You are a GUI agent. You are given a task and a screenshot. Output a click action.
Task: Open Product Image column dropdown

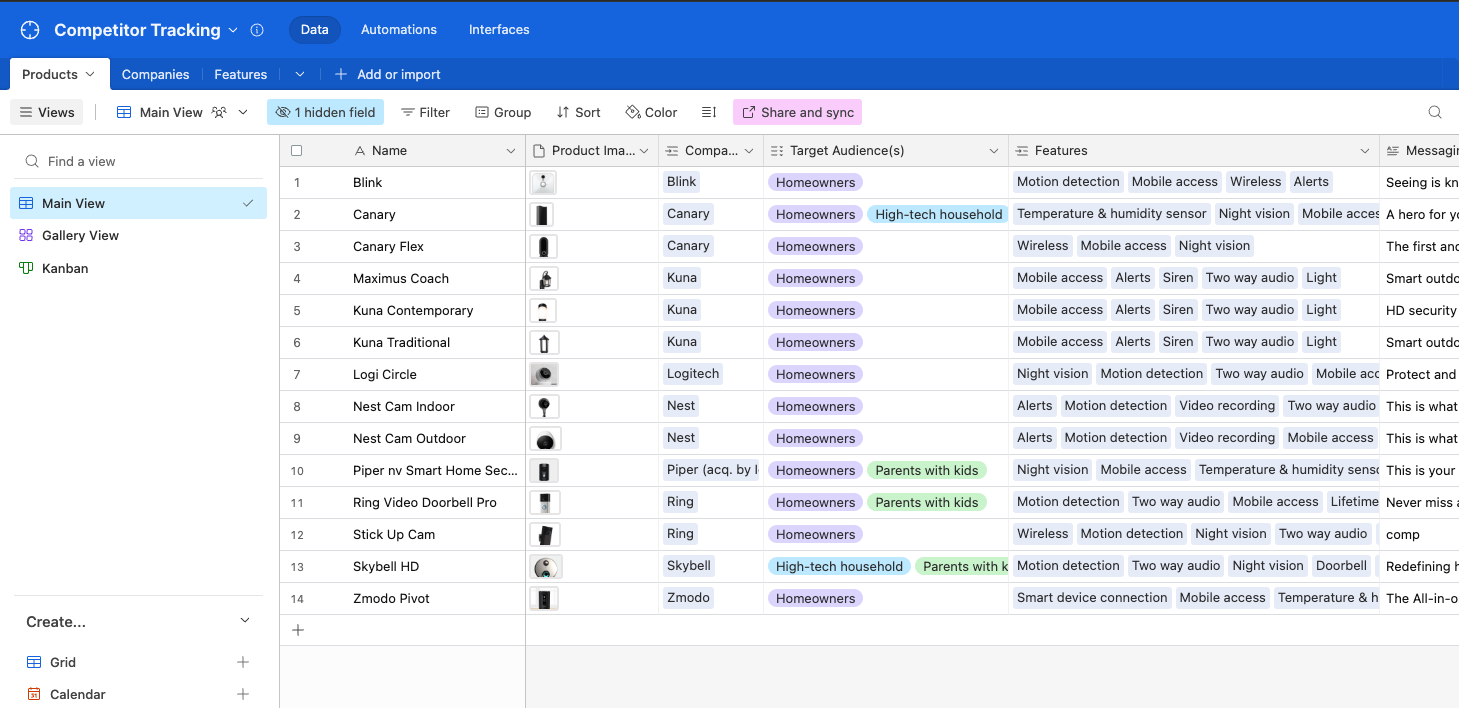click(645, 151)
